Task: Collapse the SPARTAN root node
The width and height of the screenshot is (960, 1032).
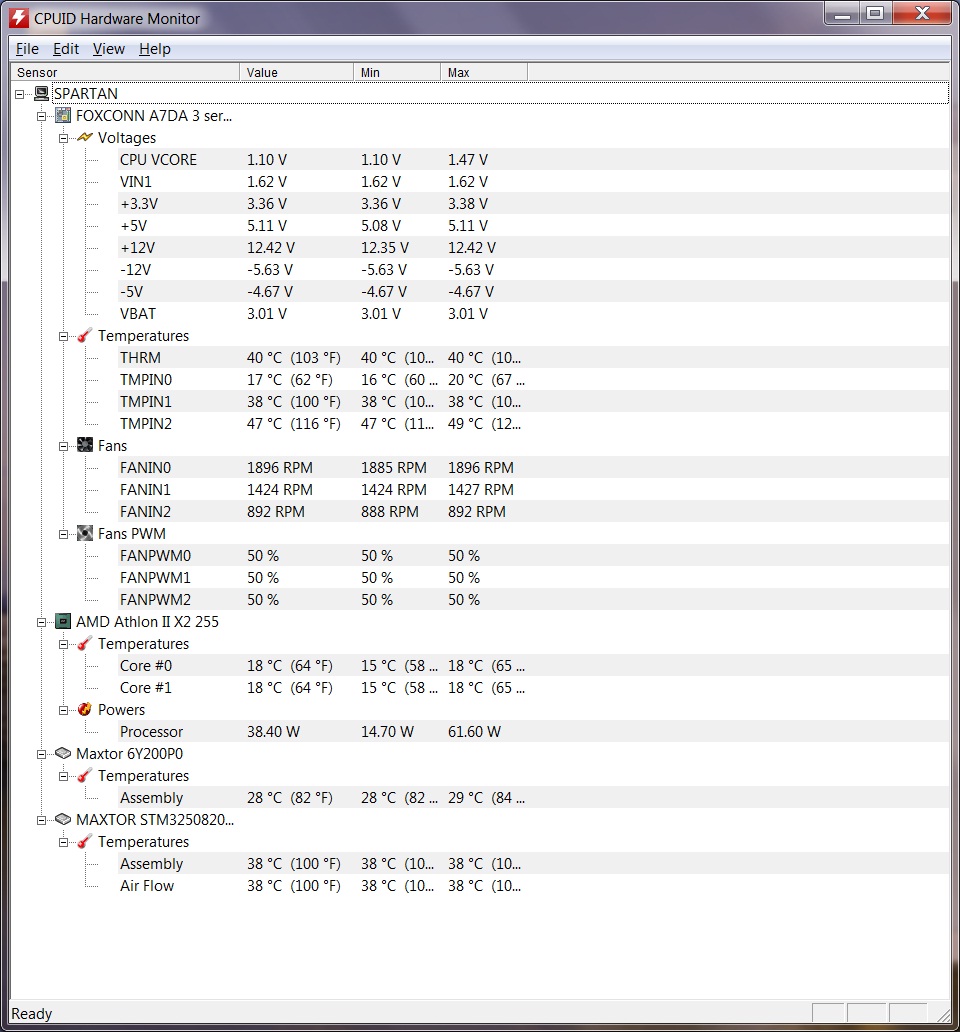Action: [x=20, y=94]
